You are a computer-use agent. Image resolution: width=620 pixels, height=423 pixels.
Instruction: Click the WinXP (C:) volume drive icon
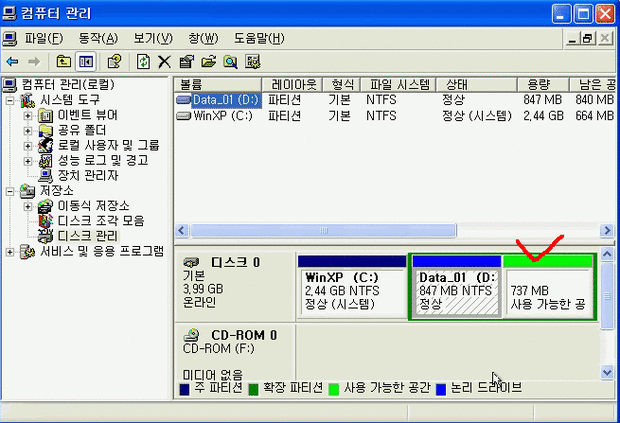click(x=183, y=116)
